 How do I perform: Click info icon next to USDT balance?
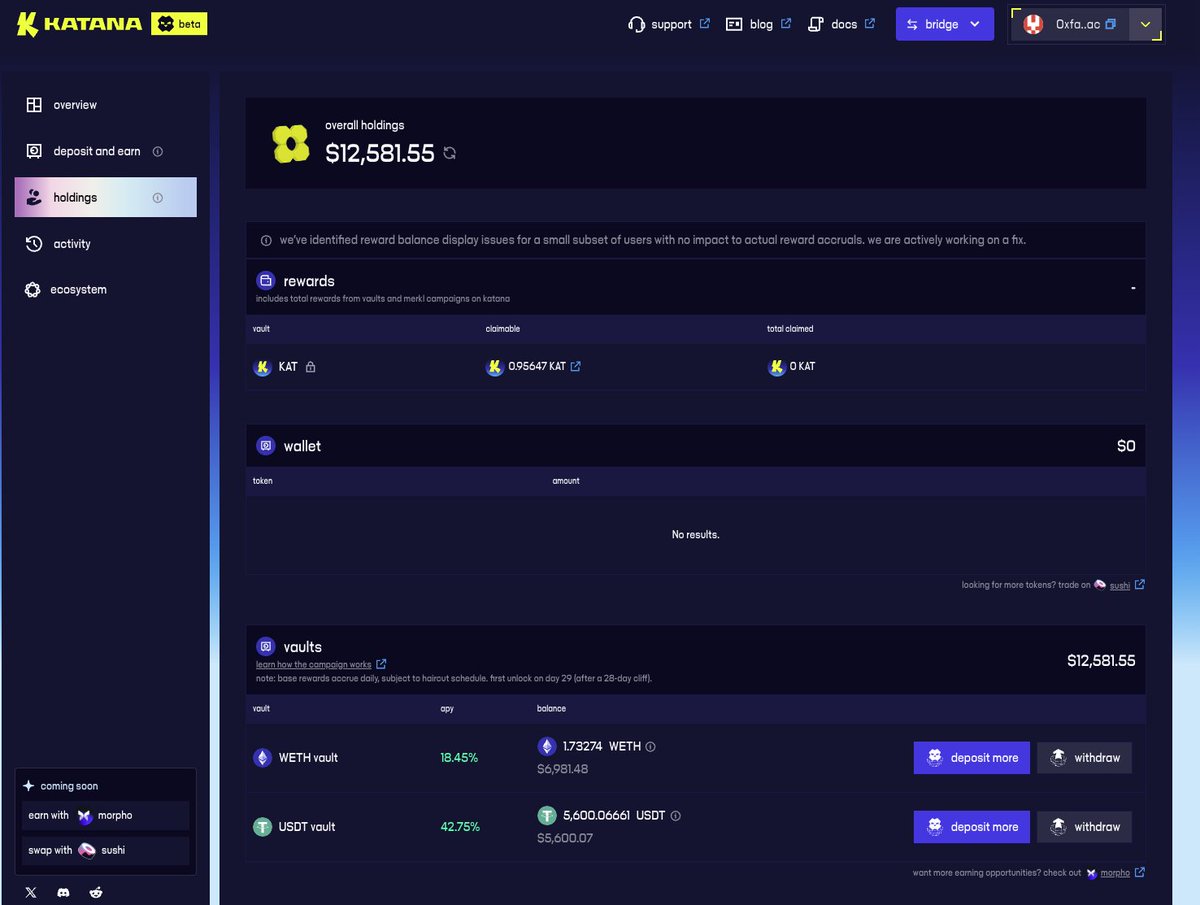(x=675, y=816)
